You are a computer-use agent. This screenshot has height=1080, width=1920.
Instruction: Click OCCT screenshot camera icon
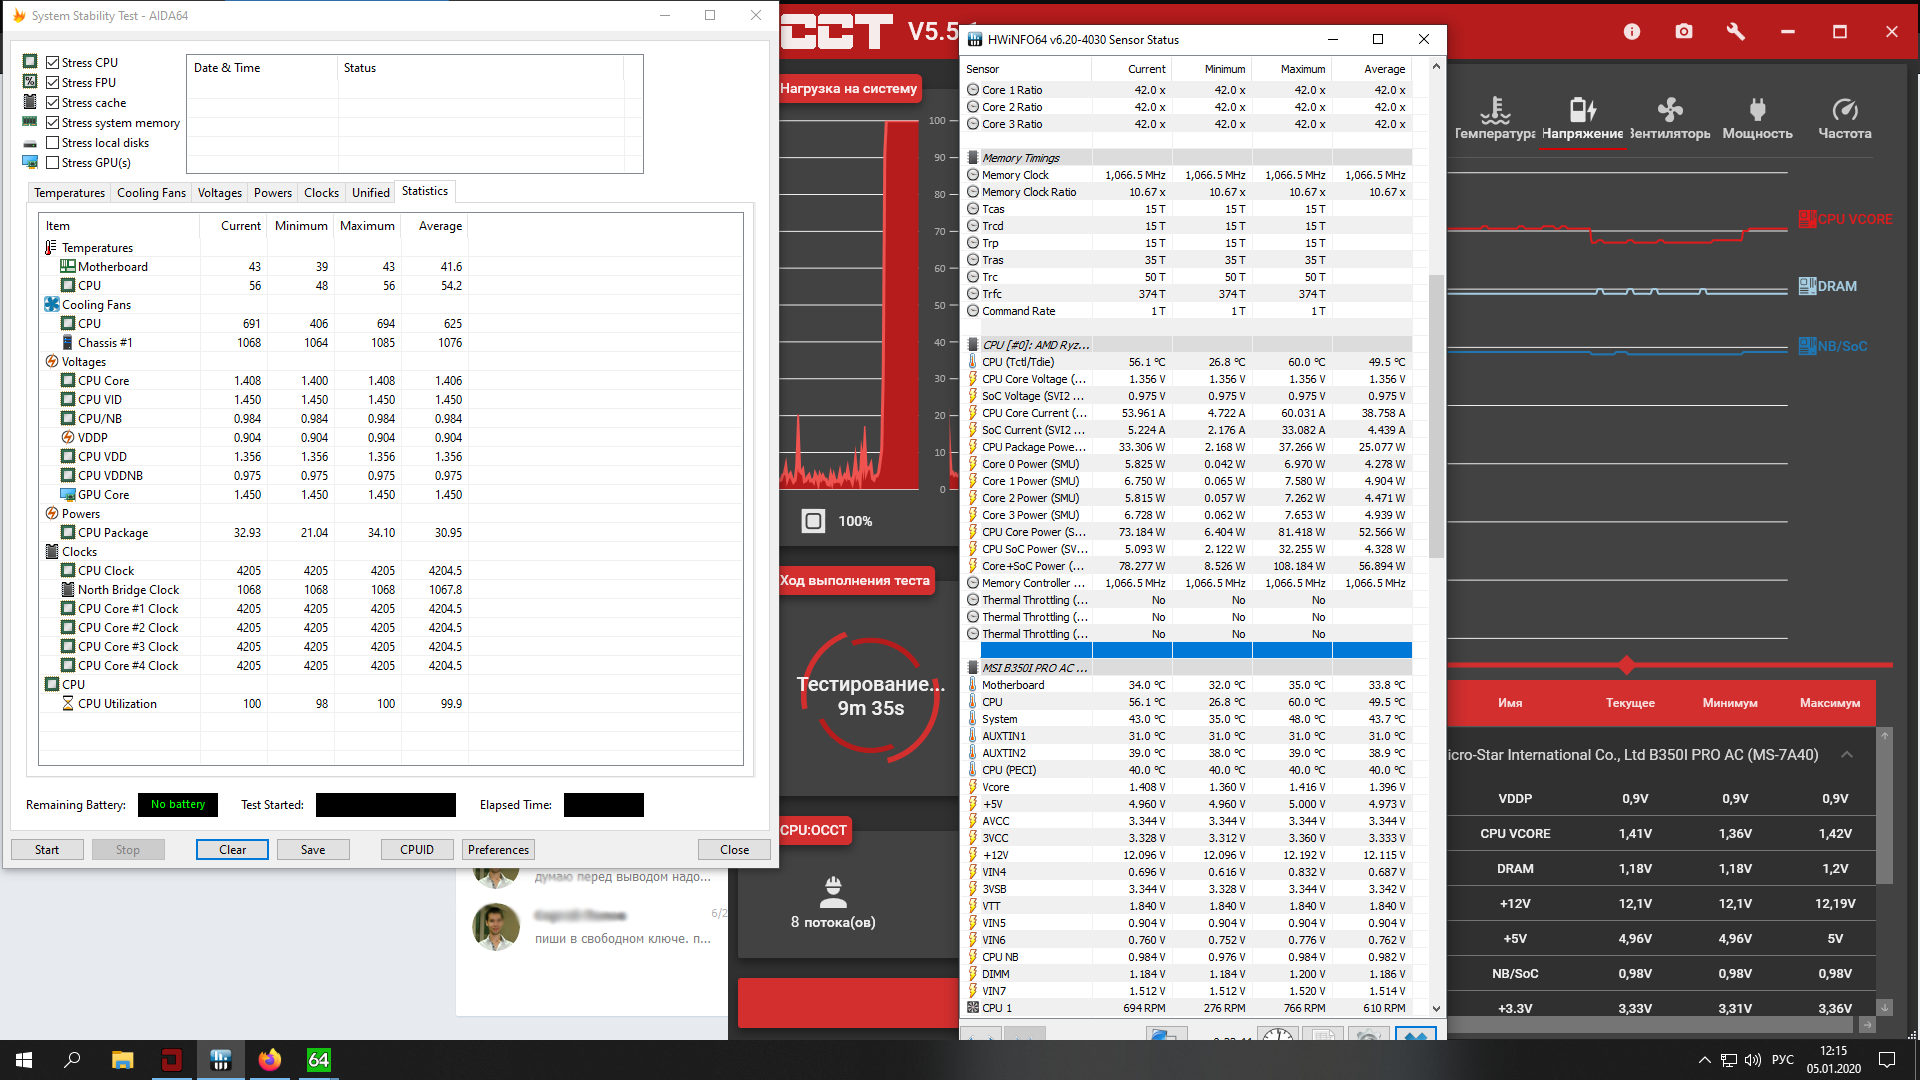[1684, 32]
